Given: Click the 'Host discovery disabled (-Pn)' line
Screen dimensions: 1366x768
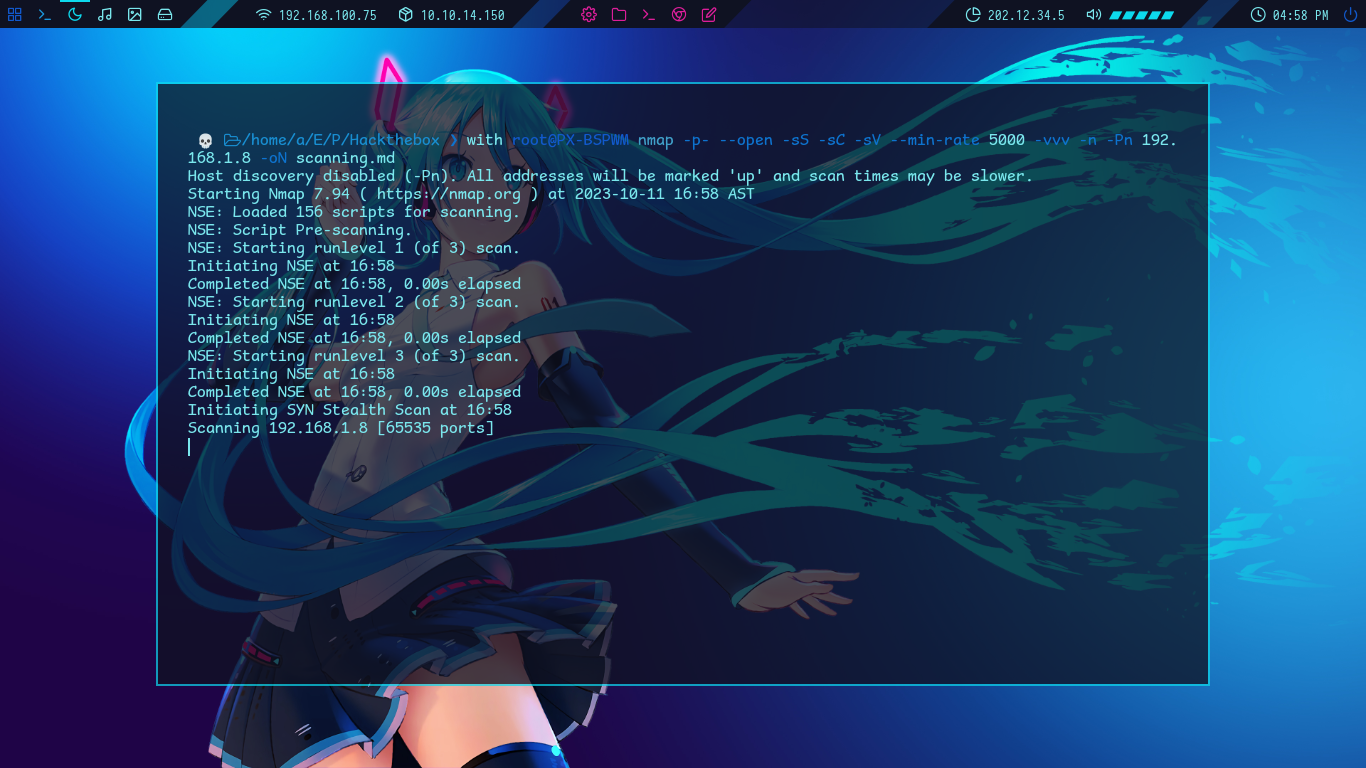Looking at the screenshot, I should click(610, 176).
